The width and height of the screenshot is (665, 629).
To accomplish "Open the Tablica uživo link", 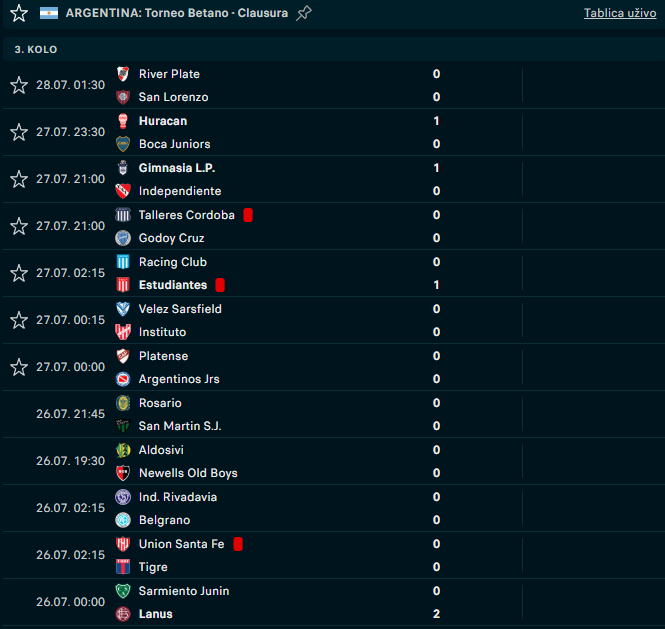I will coord(620,13).
